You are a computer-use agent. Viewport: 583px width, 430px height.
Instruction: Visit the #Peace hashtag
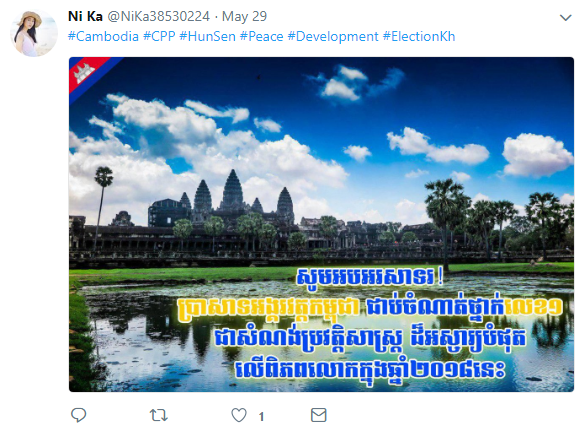click(261, 36)
